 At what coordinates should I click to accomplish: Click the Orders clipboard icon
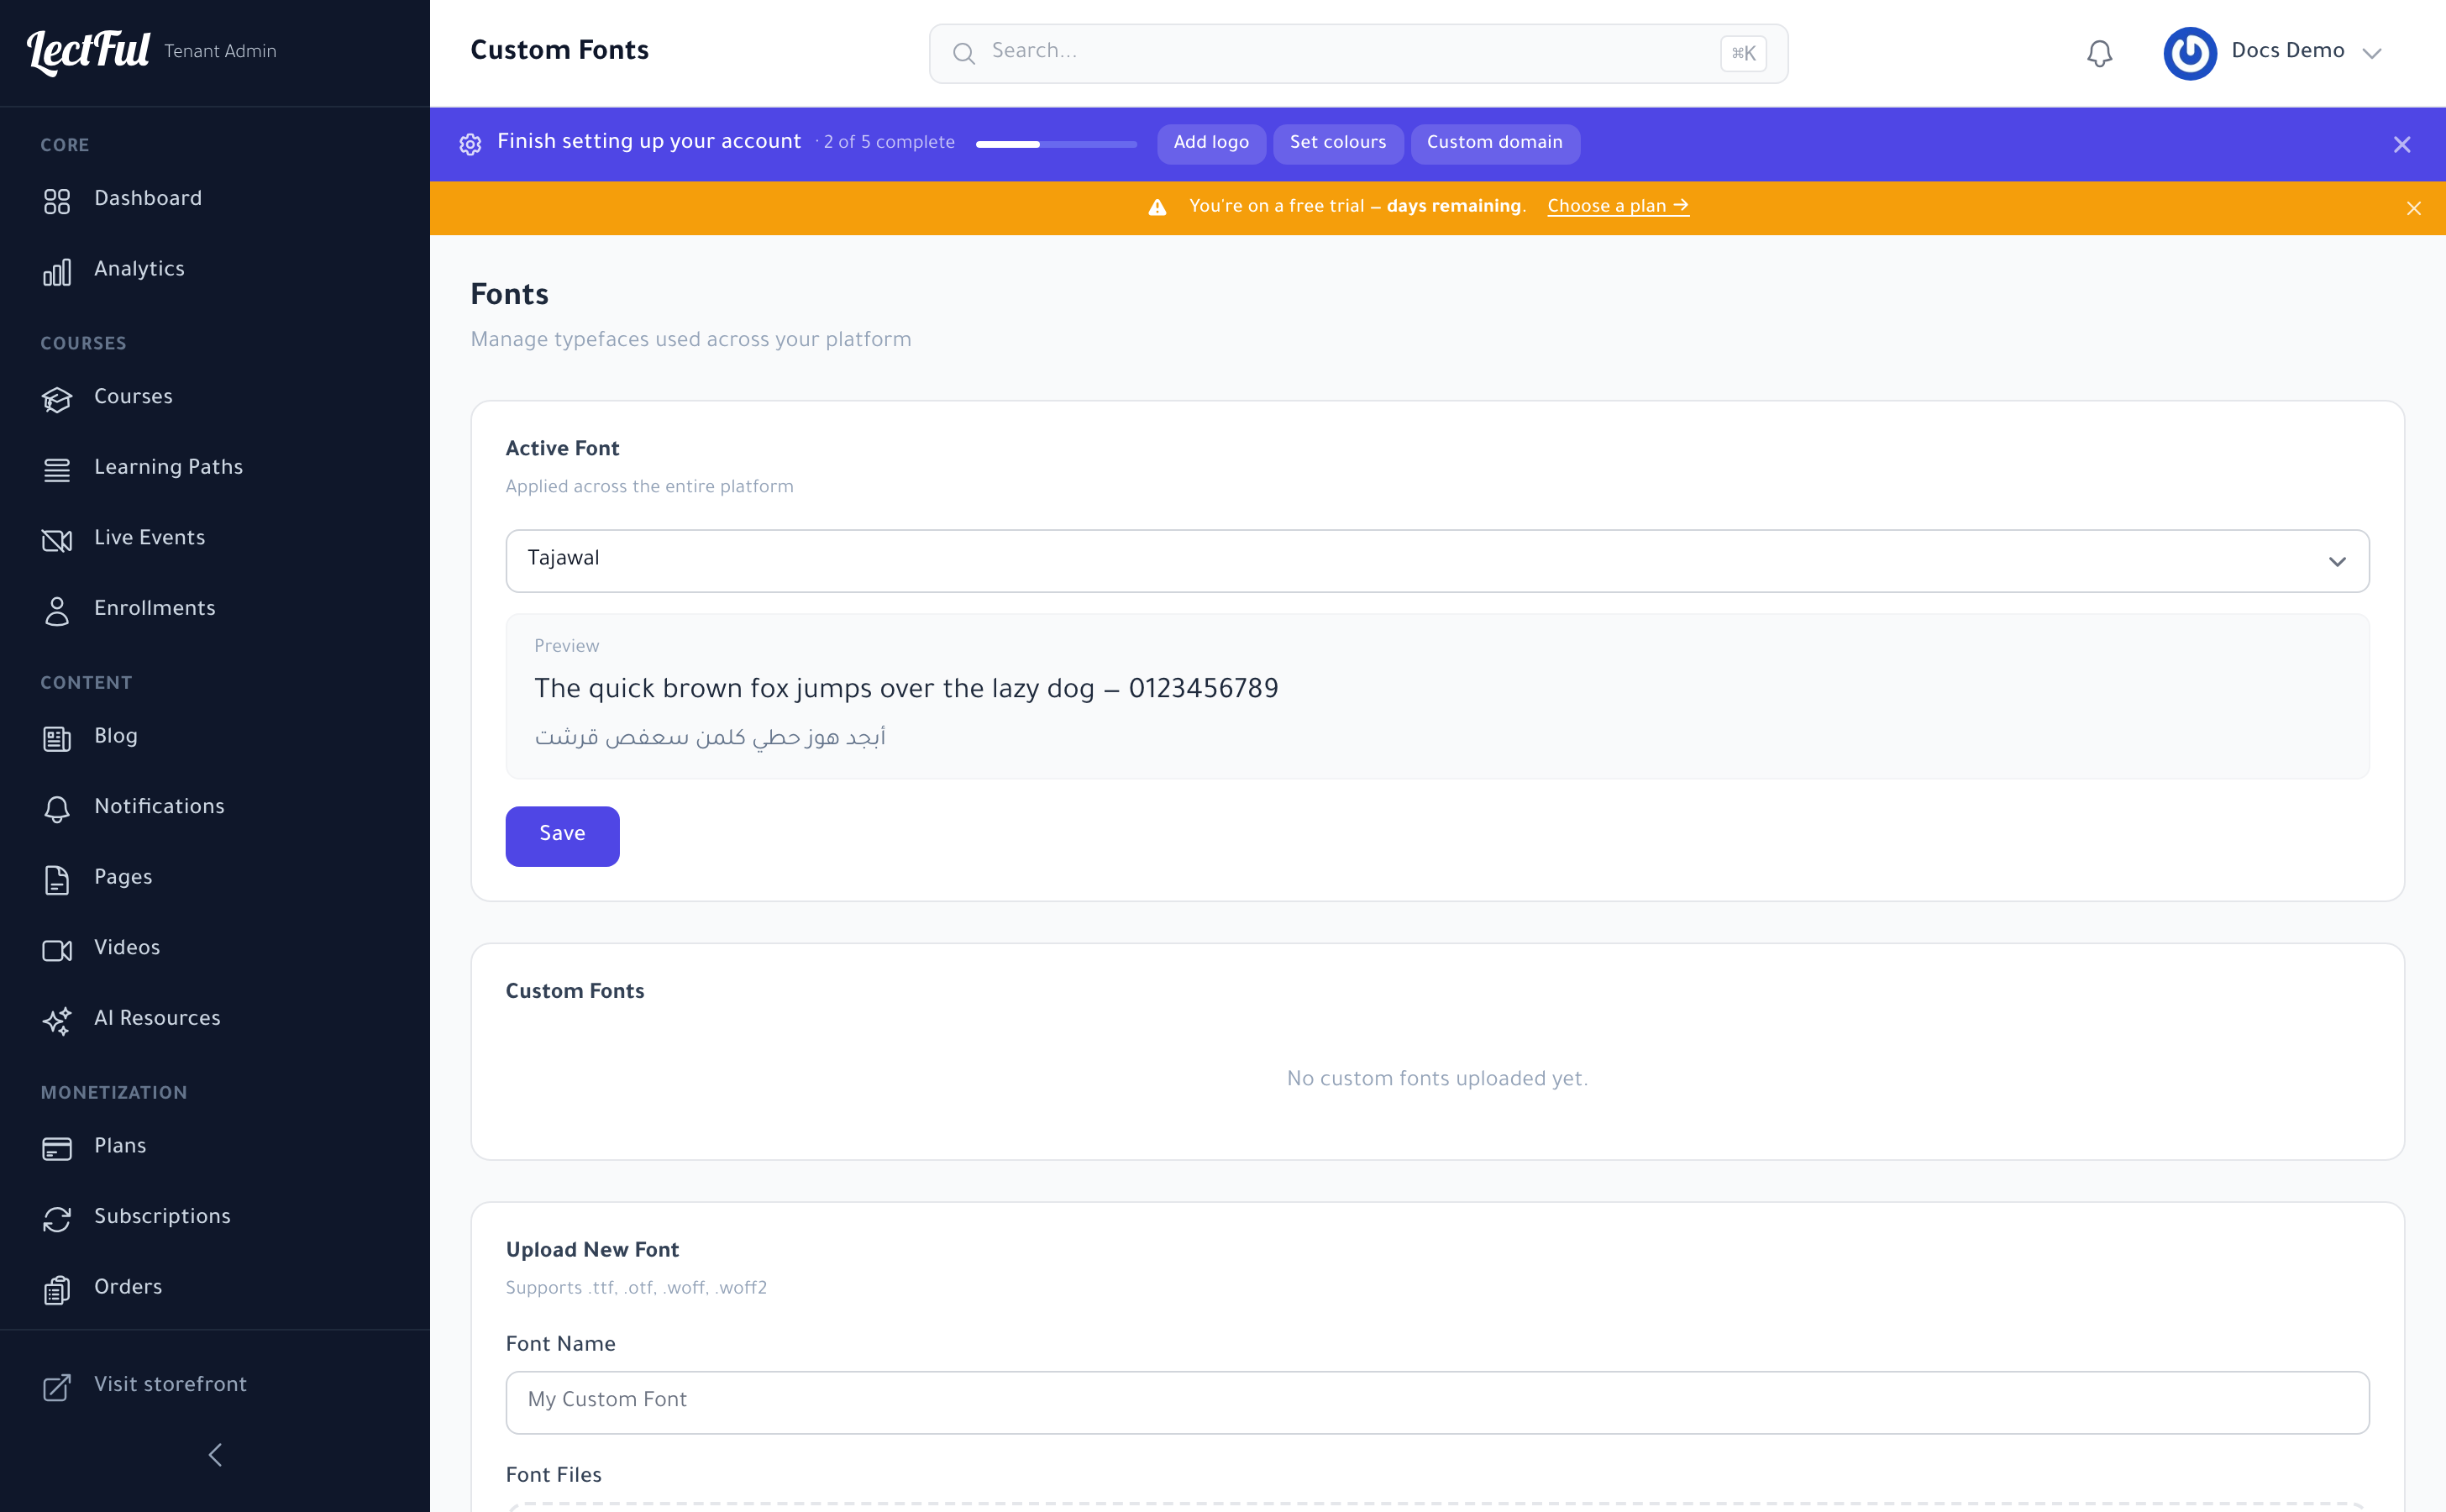point(57,1290)
